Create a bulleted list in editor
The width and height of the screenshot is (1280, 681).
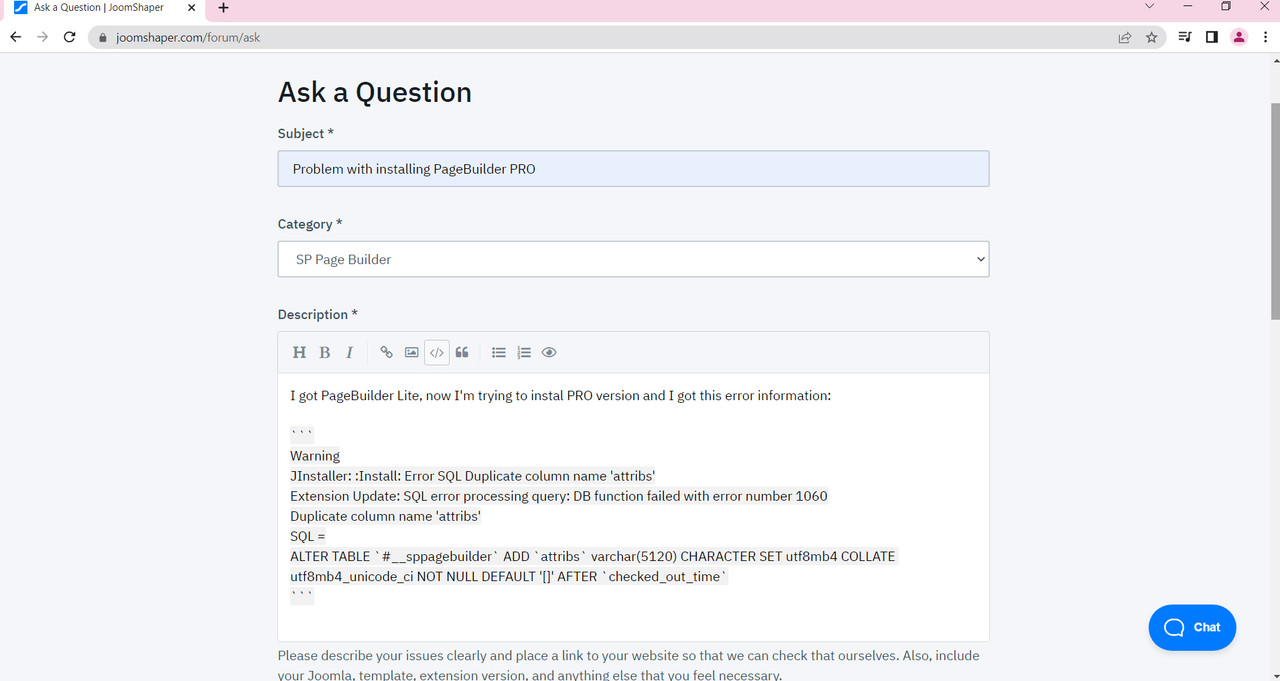click(499, 352)
